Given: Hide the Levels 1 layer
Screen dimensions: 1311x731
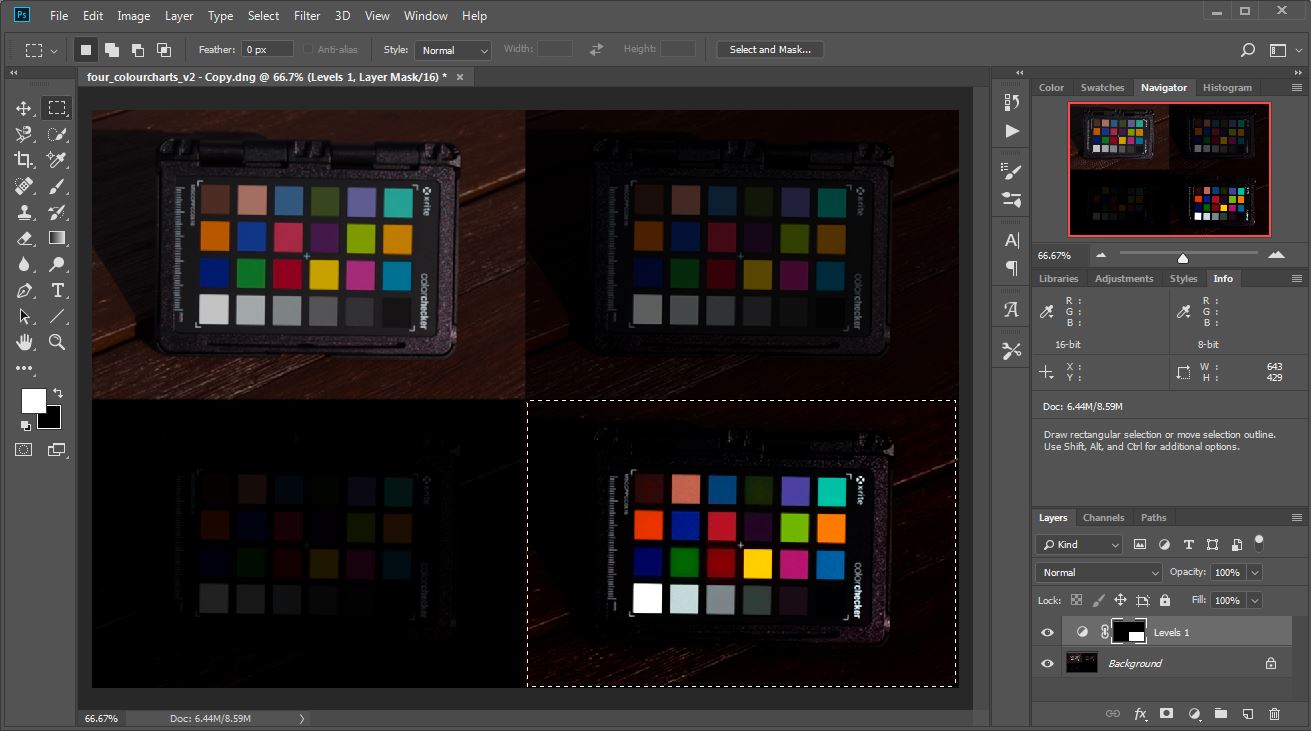Looking at the screenshot, I should coord(1047,633).
